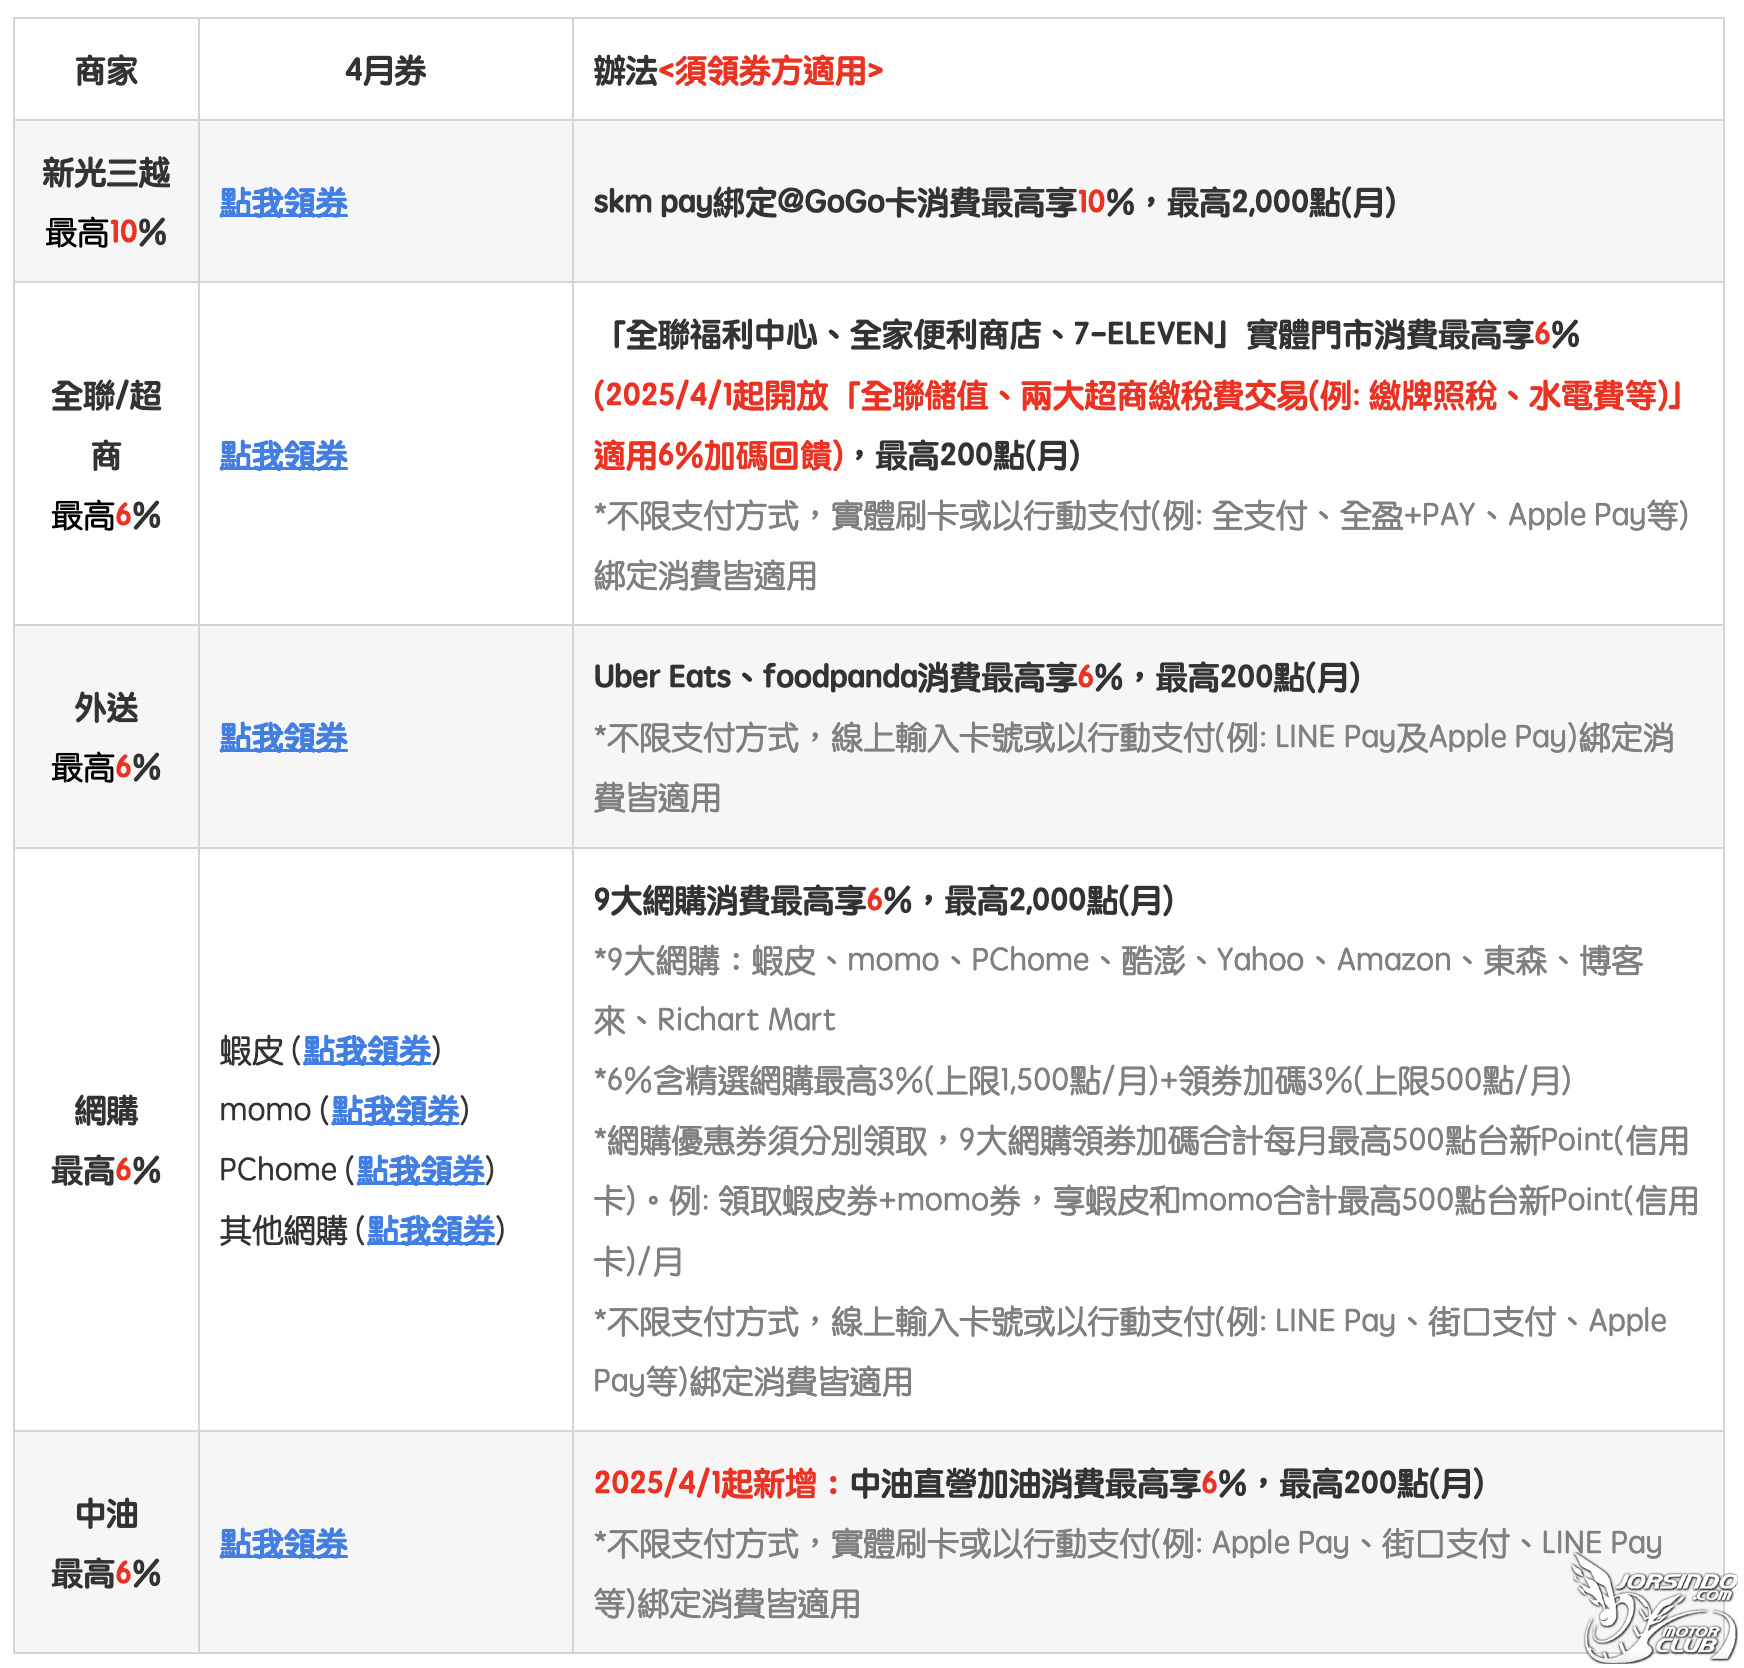Click the *網購優惠券須分別領取 note

coord(1146,1200)
